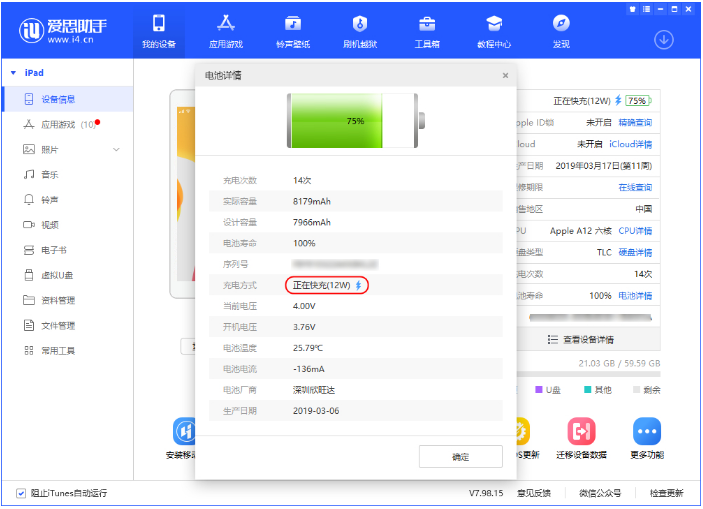Click the download manager arrow icon
This screenshot has width=703, height=509.
pyautogui.click(x=664, y=39)
